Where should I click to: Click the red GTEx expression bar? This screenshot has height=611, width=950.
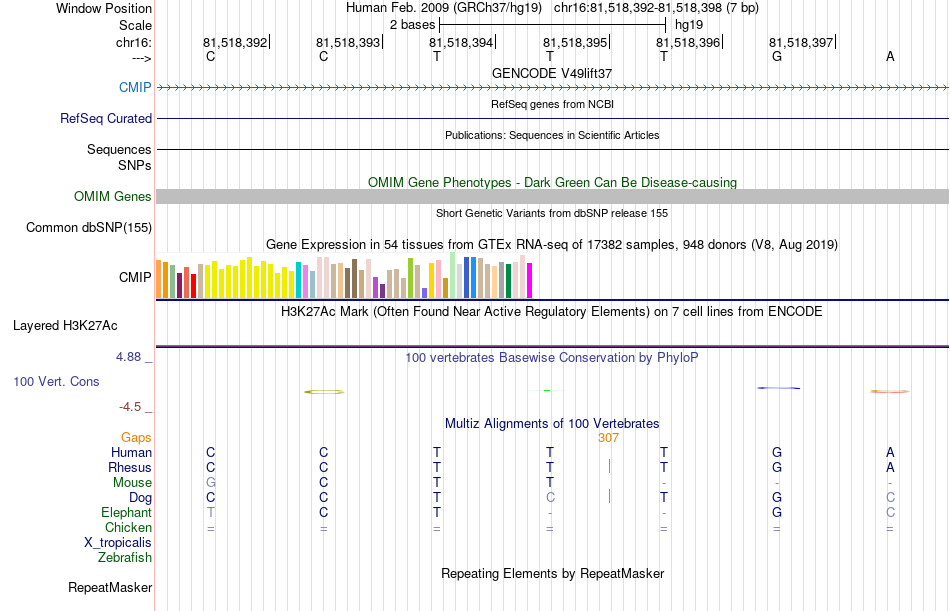tap(193, 286)
